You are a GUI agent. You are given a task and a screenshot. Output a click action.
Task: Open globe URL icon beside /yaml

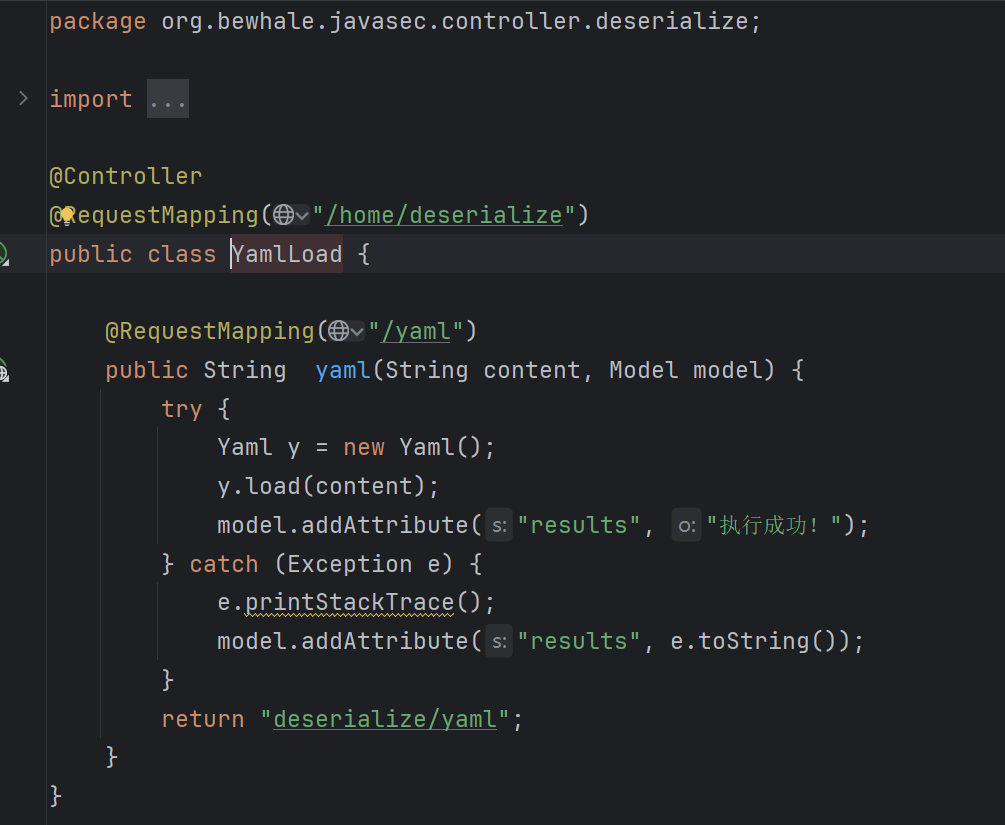338,331
